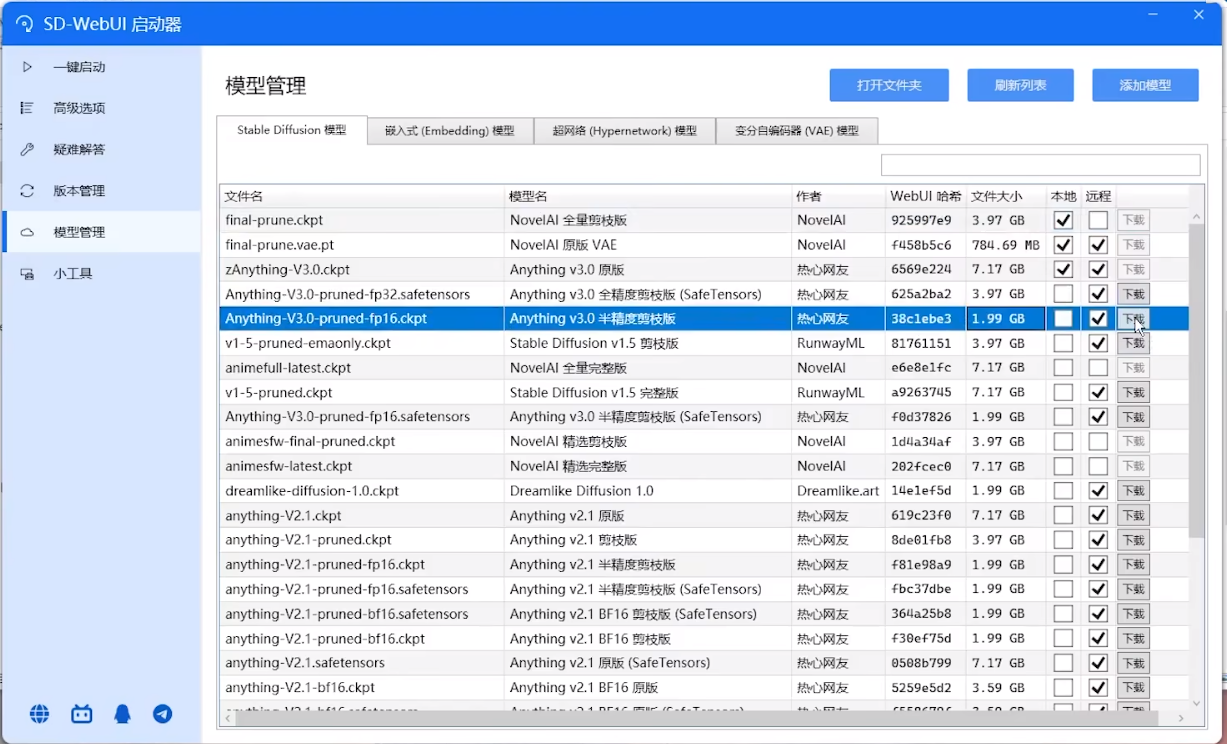Toggle 远程 checkbox for zAnything-V3.0.ckpt
Viewport: 1227px width, 744px height.
(x=1098, y=269)
